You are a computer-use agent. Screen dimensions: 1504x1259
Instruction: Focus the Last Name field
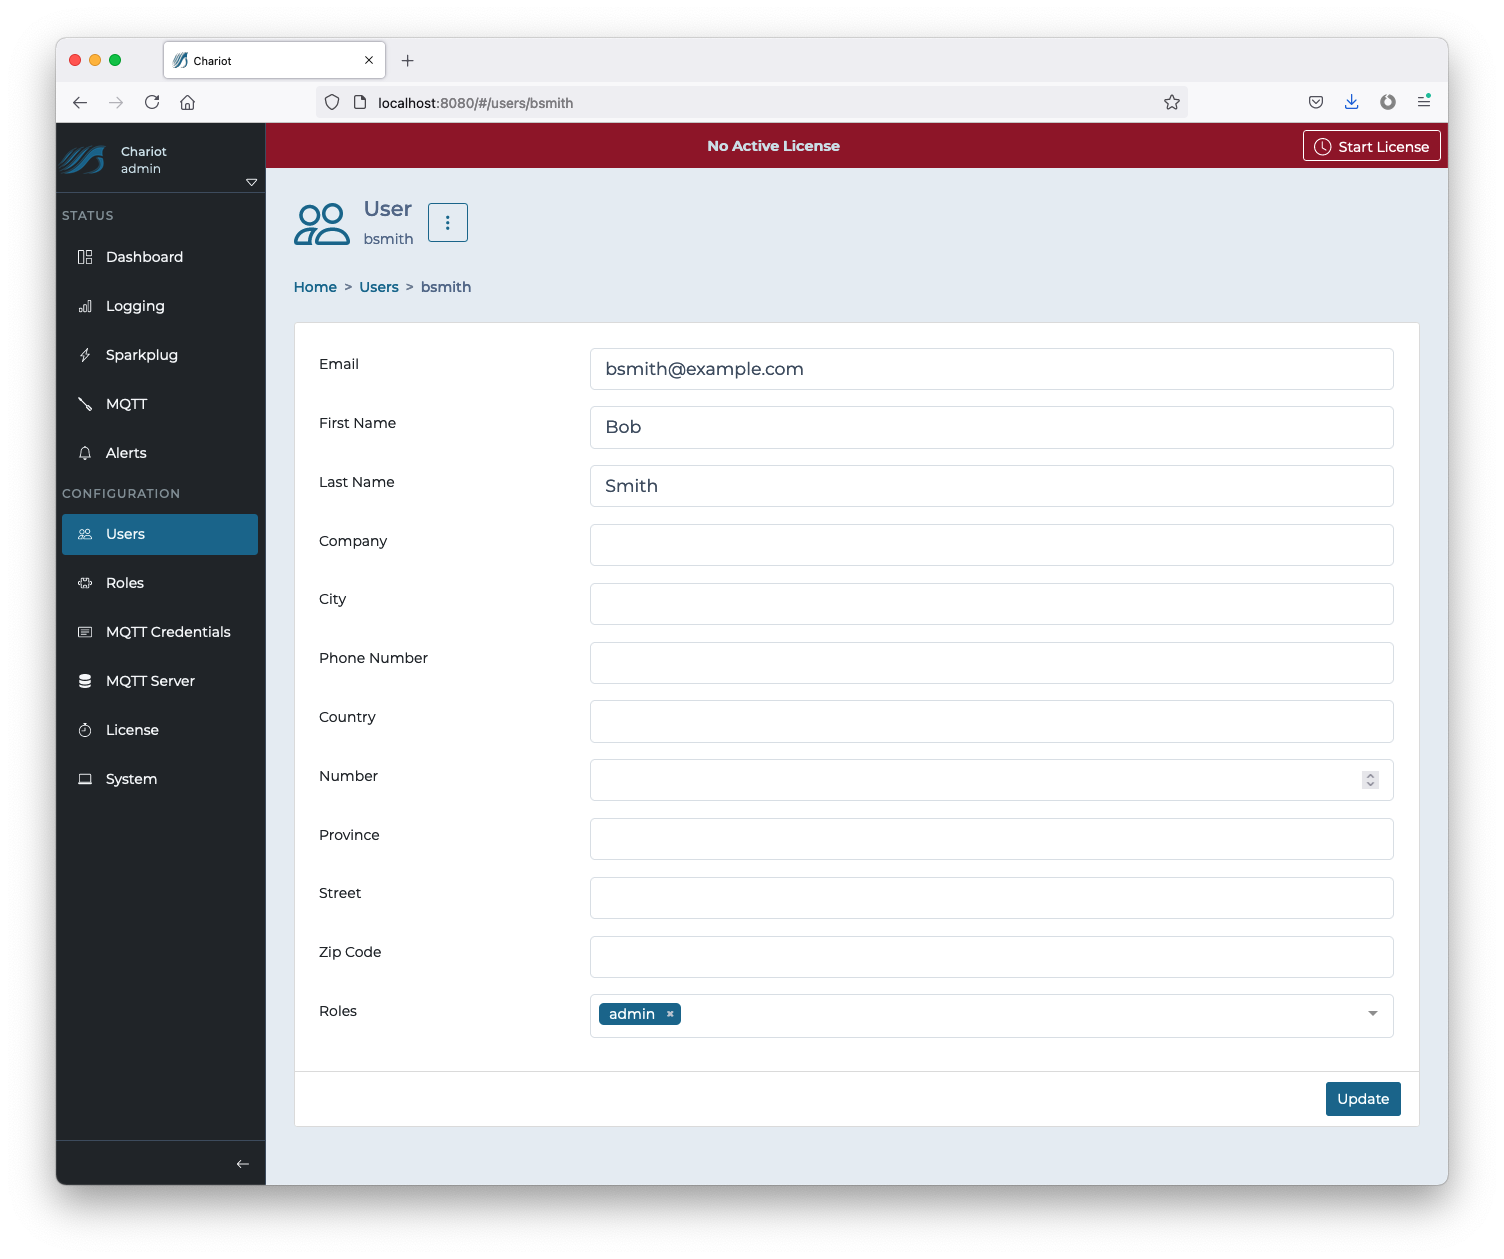tap(992, 486)
